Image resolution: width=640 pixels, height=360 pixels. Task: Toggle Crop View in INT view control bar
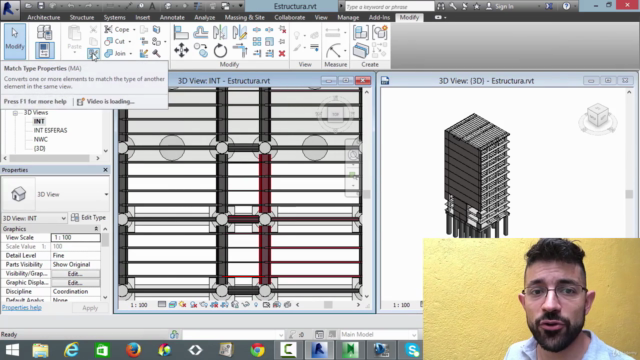tap(214, 304)
